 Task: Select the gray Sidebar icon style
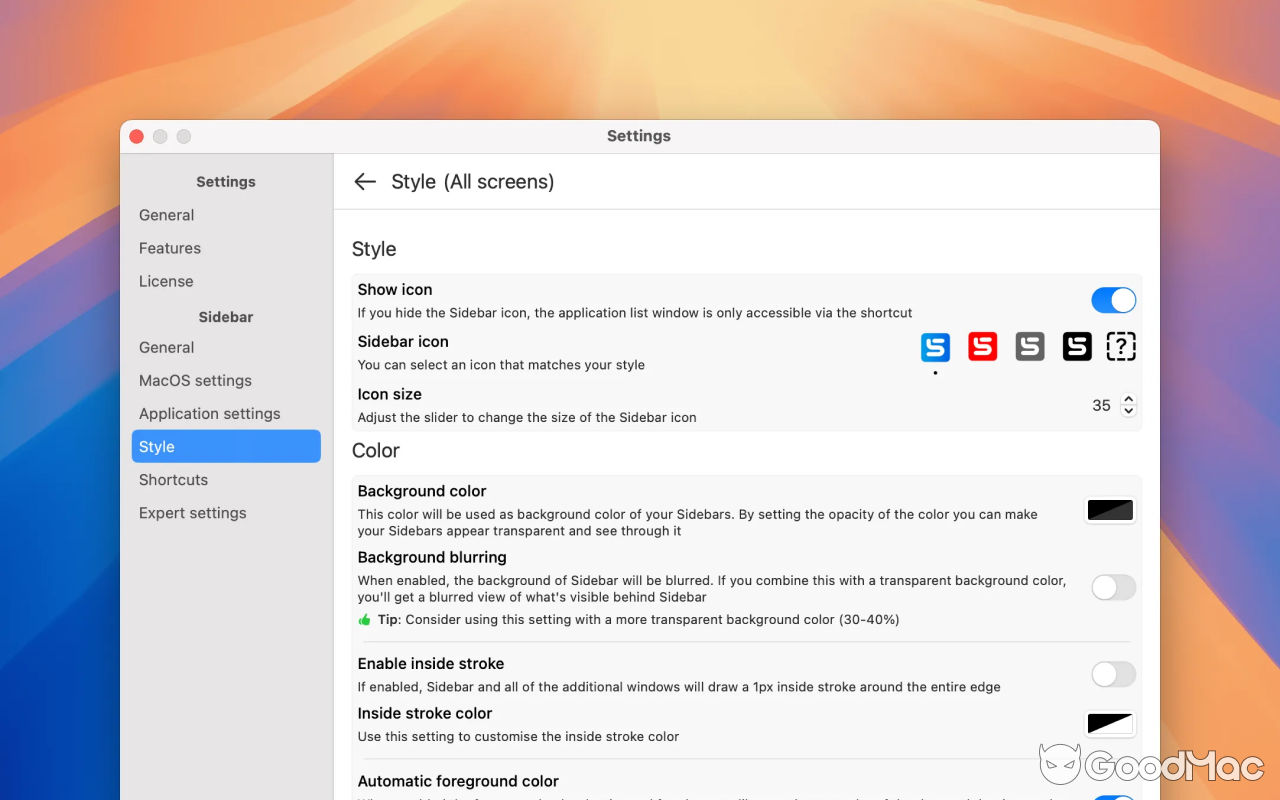click(x=1029, y=346)
